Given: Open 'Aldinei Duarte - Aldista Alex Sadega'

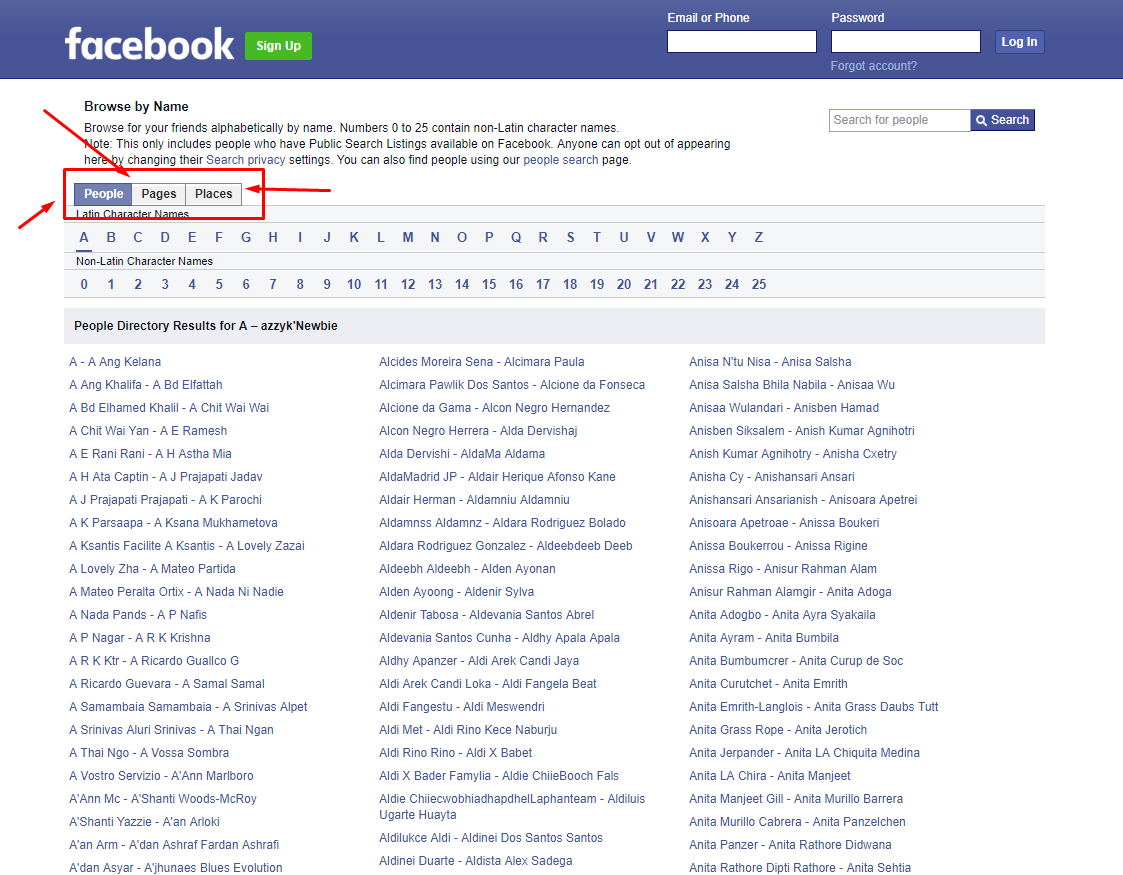Looking at the screenshot, I should [476, 861].
